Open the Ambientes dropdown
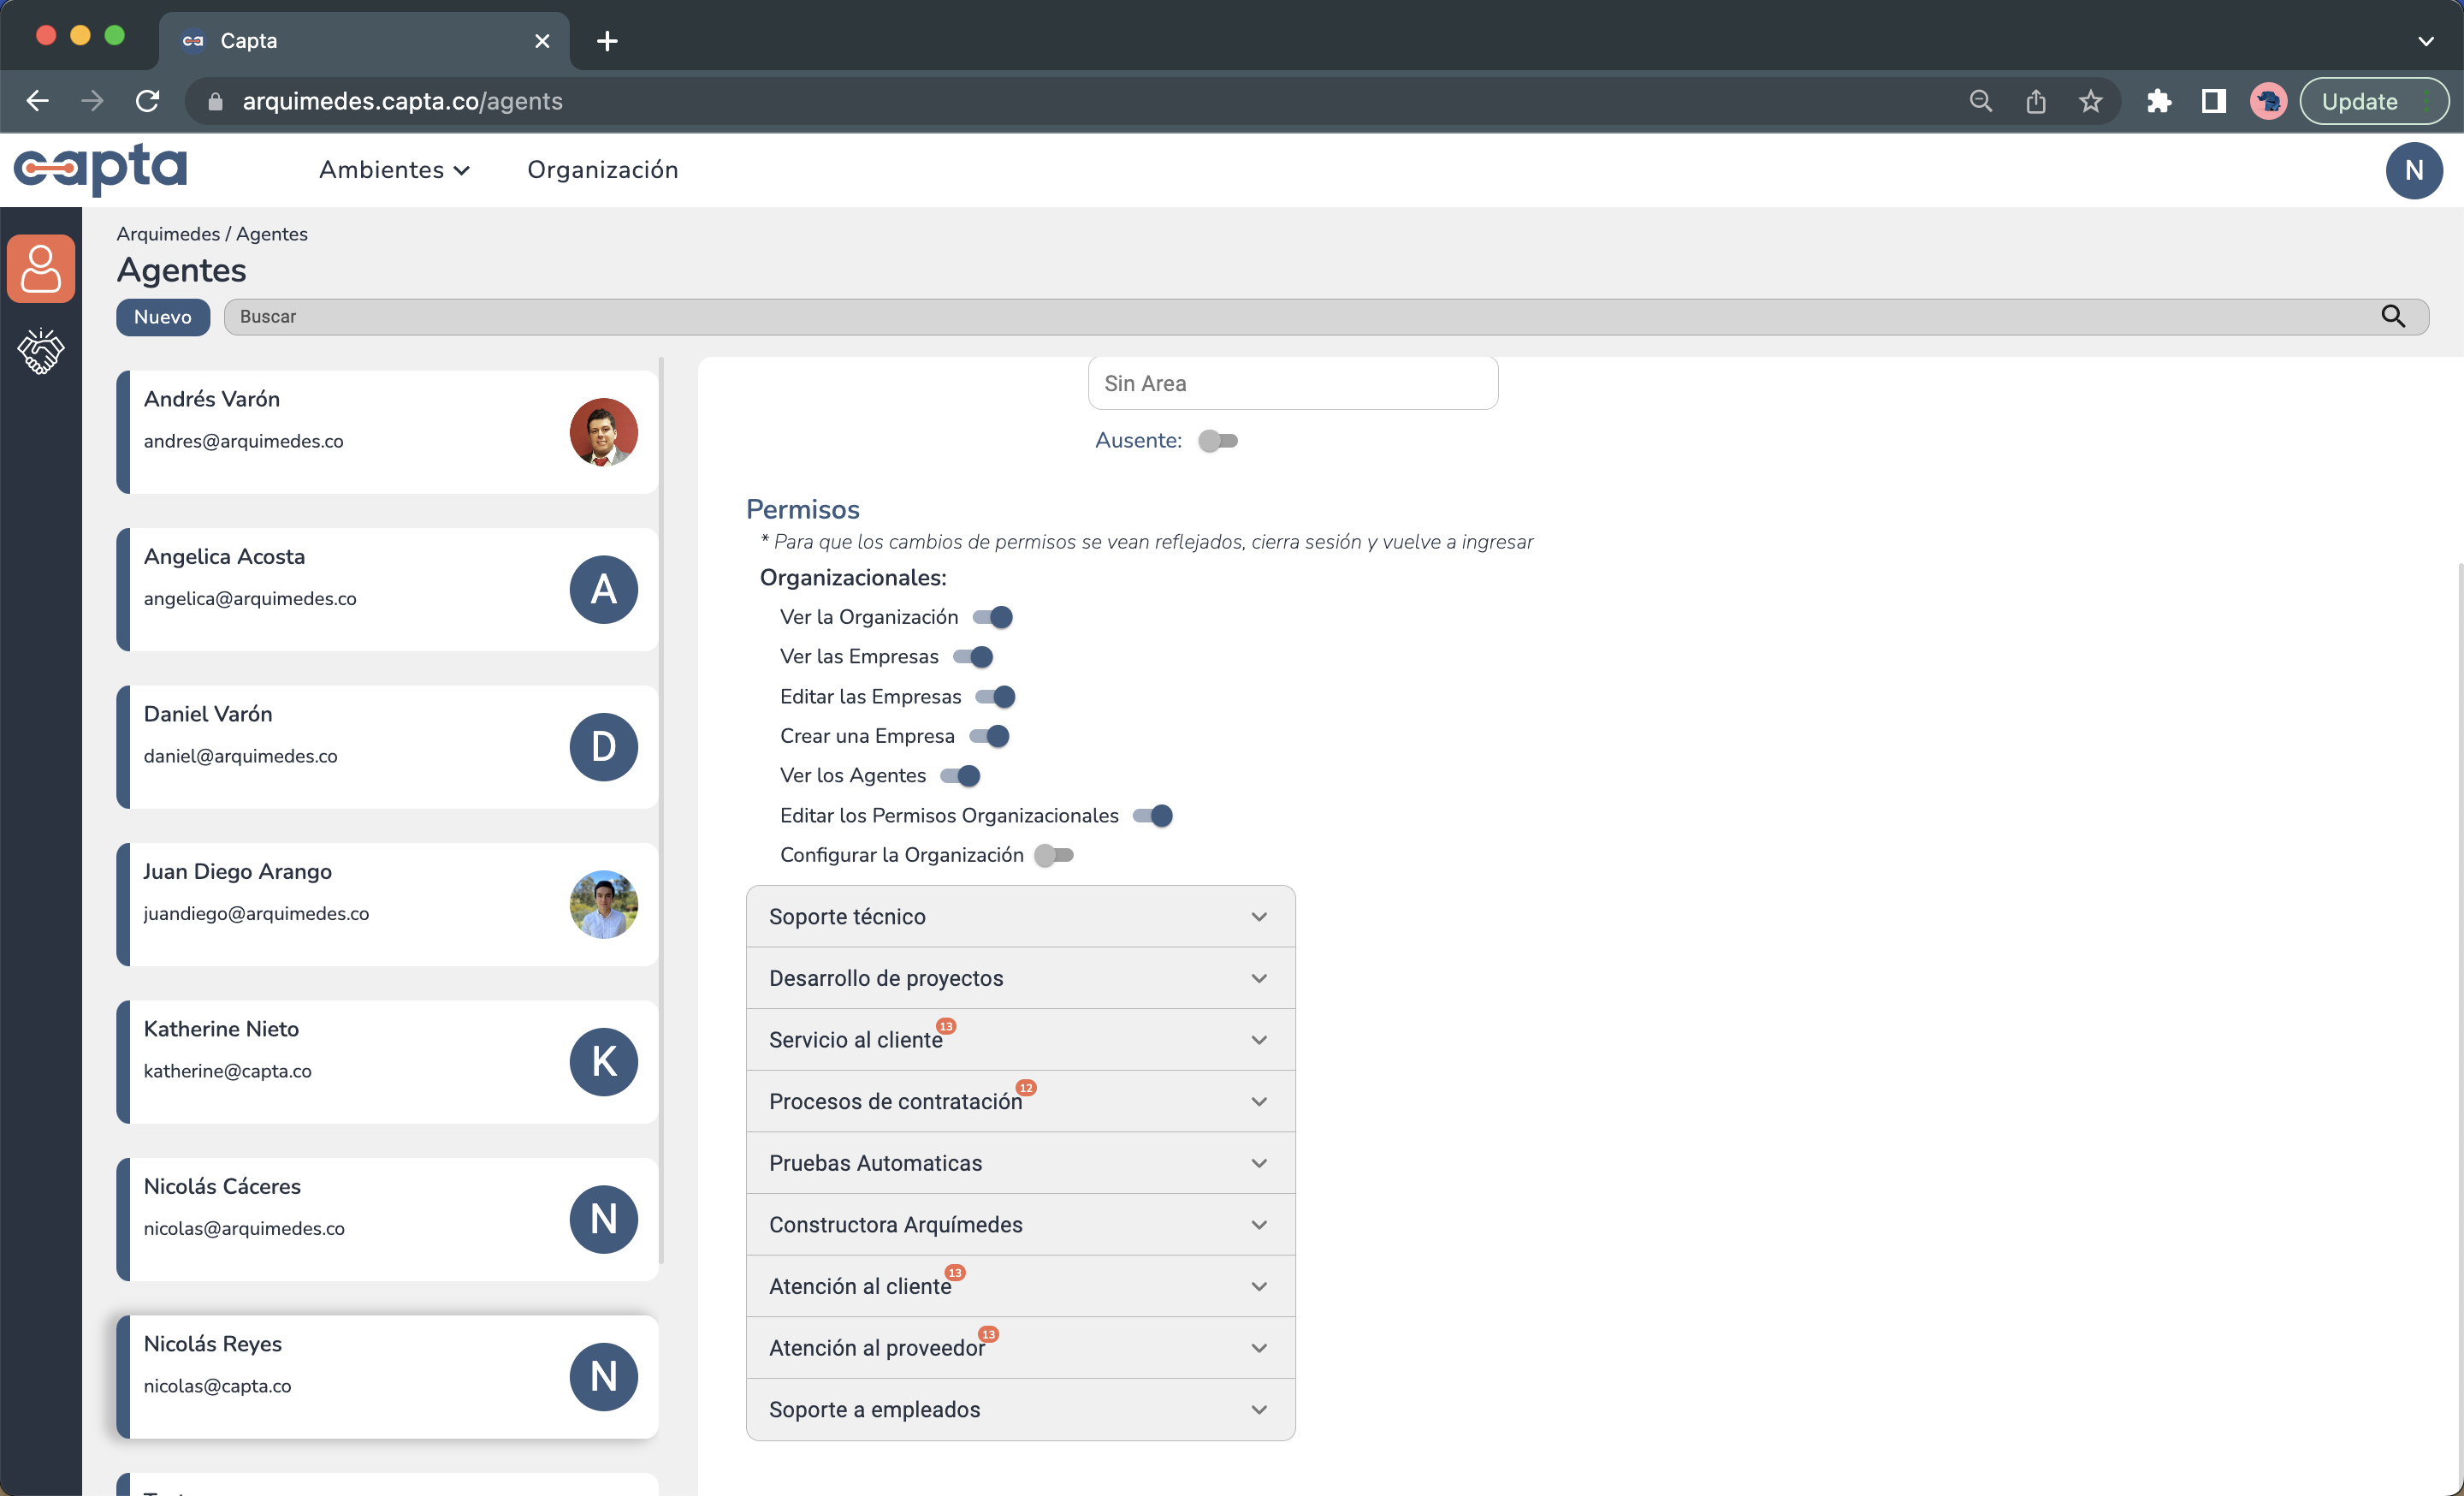This screenshot has width=2464, height=1496. [x=394, y=170]
